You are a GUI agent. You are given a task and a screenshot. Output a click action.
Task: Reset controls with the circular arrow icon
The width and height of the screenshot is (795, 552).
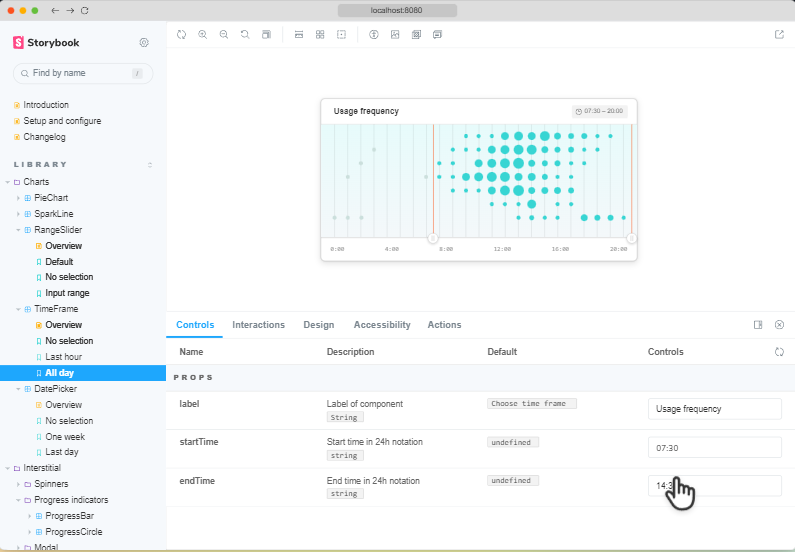(779, 352)
